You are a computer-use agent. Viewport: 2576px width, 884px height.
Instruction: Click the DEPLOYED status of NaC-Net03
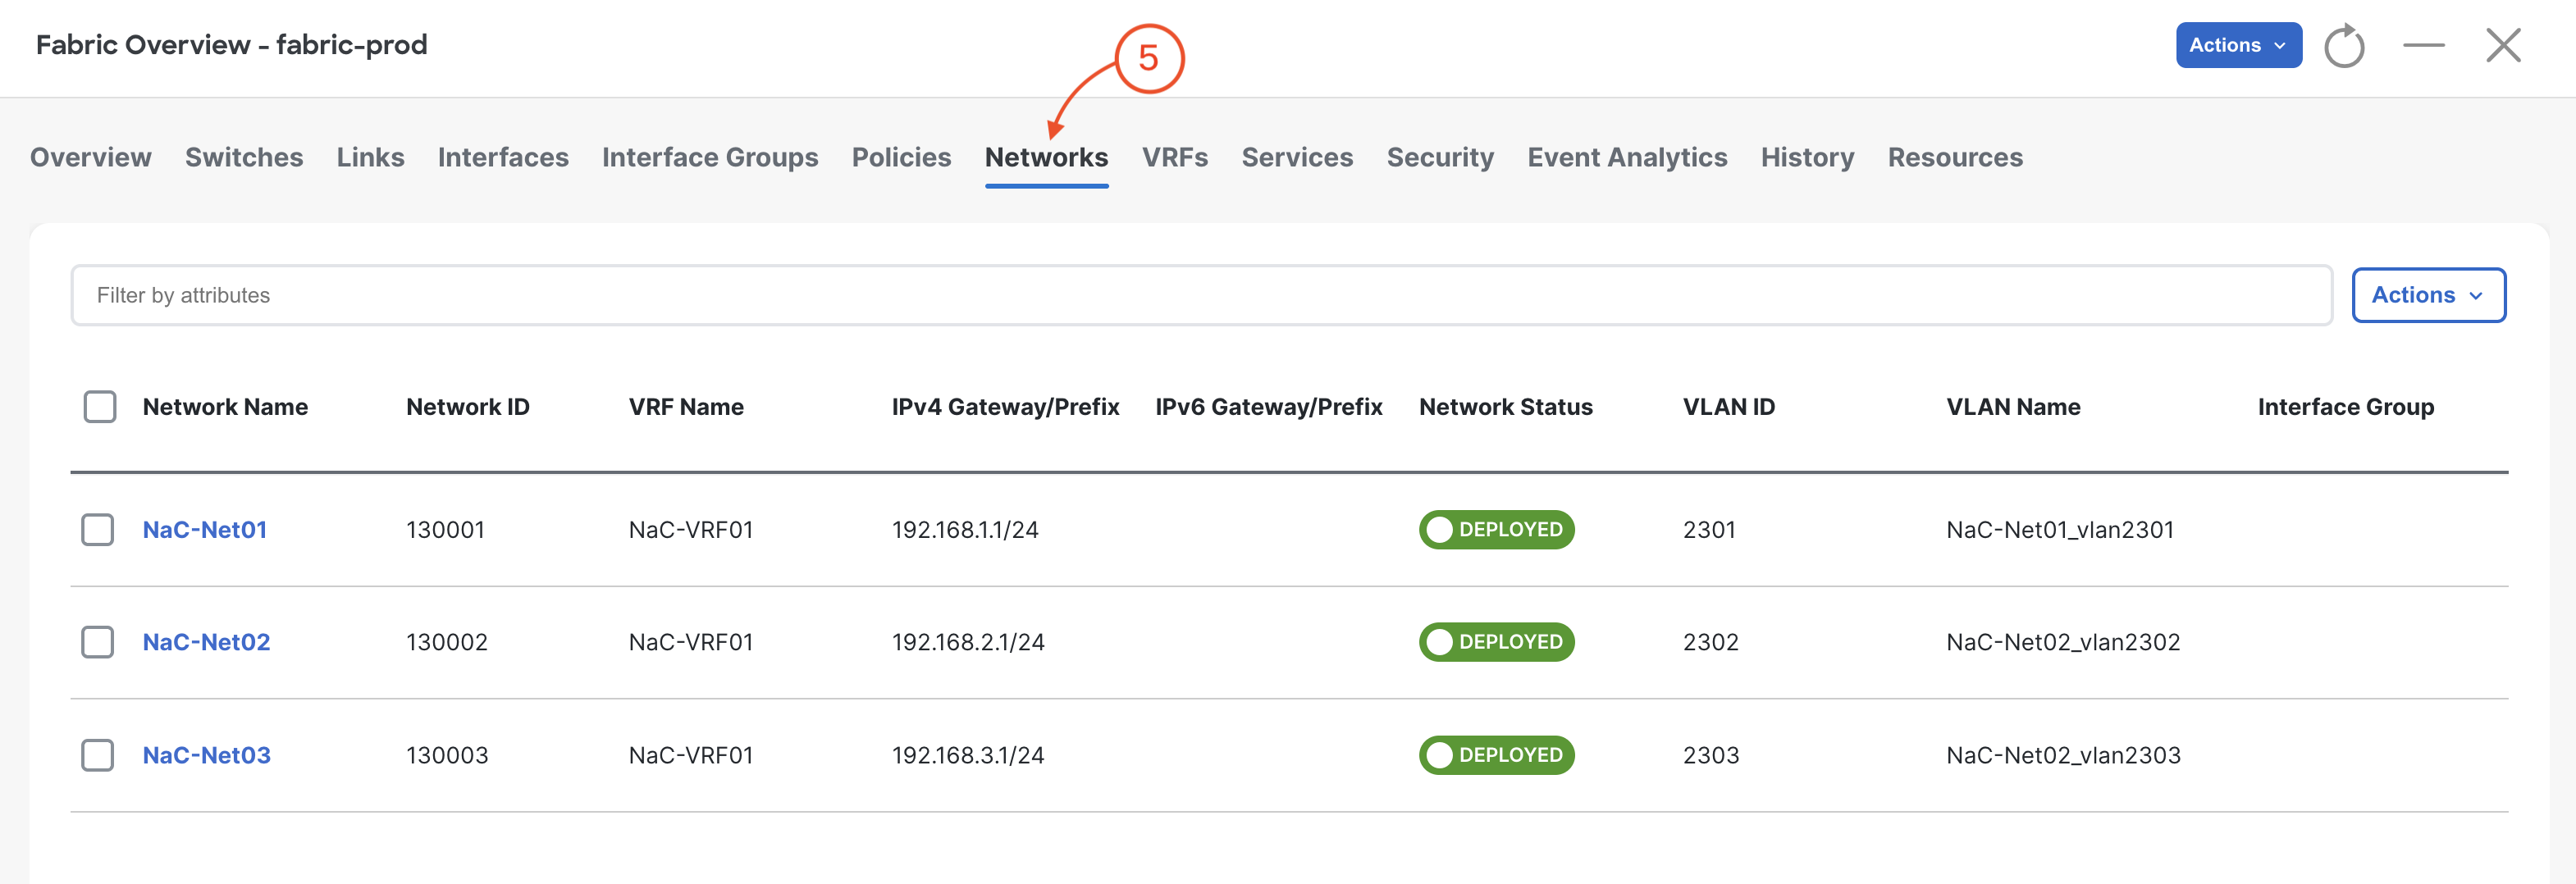coord(1496,755)
